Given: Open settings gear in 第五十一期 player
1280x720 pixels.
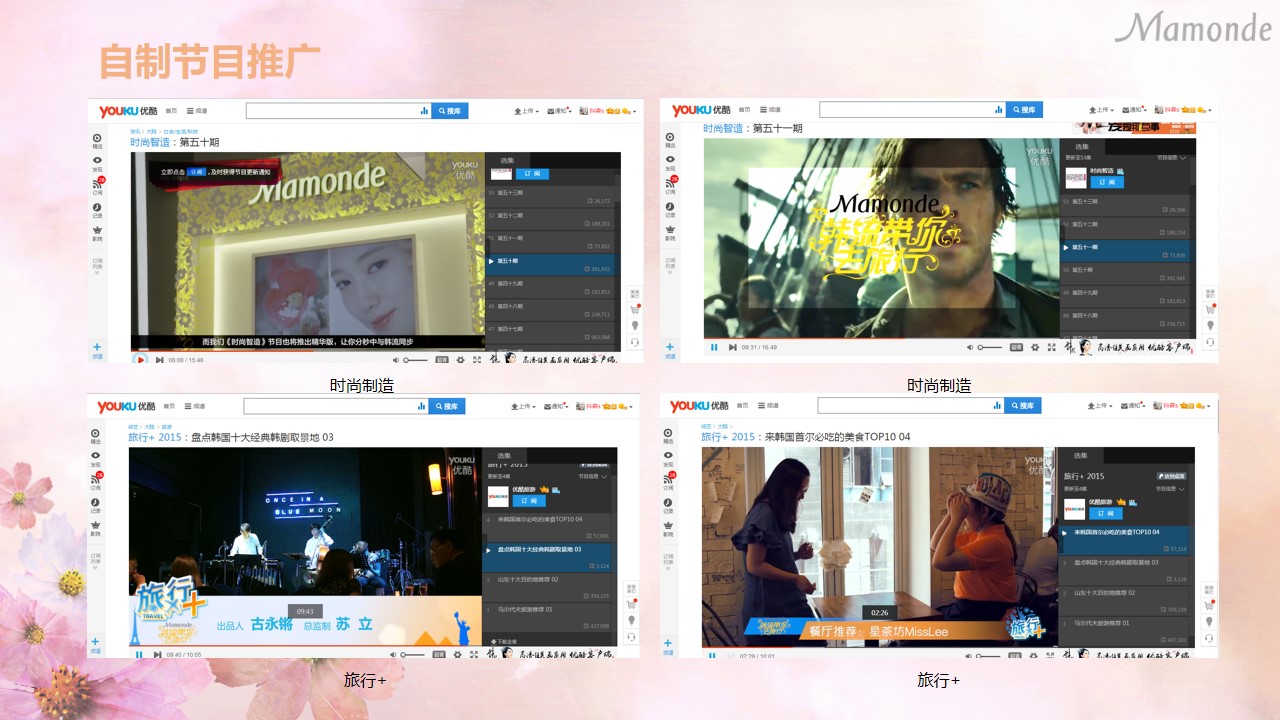Looking at the screenshot, I should click(x=1035, y=347).
